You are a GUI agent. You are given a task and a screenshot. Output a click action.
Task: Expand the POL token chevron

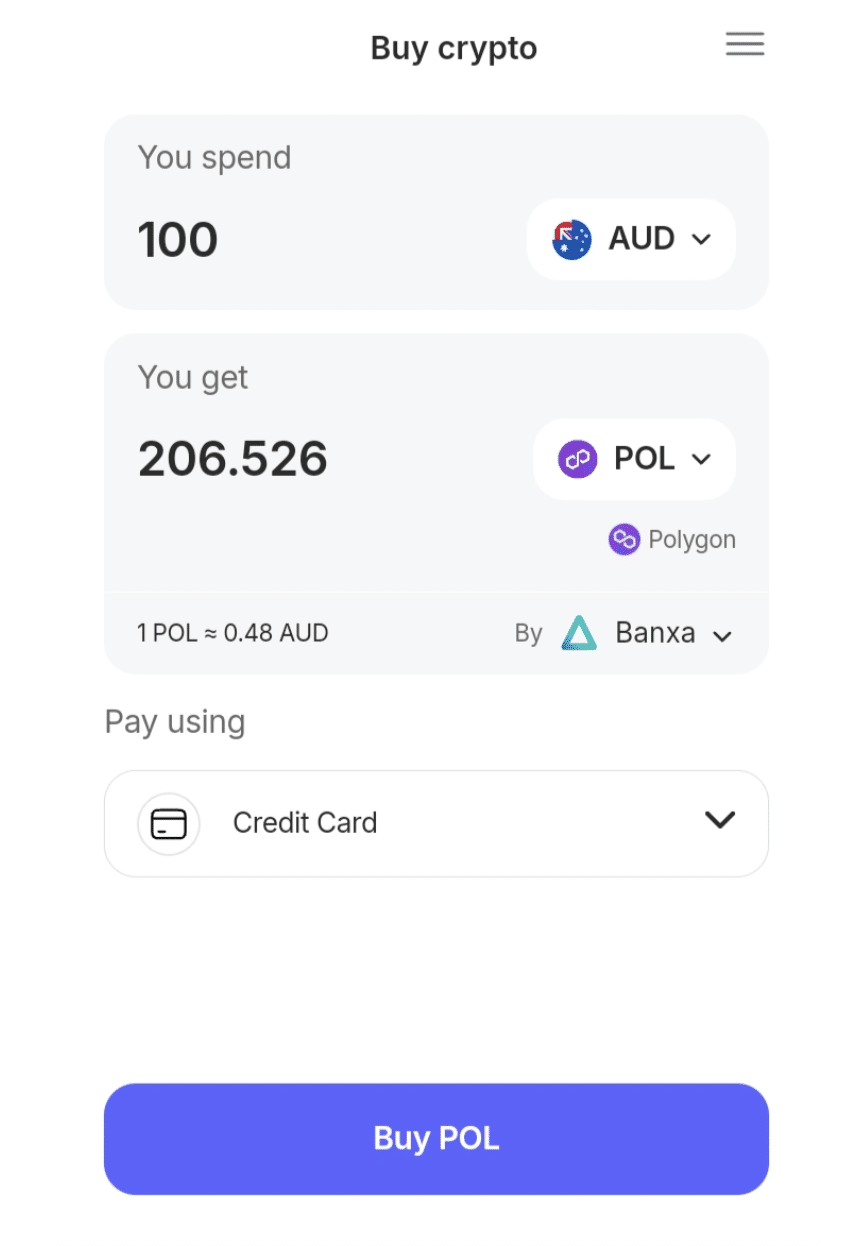[702, 459]
